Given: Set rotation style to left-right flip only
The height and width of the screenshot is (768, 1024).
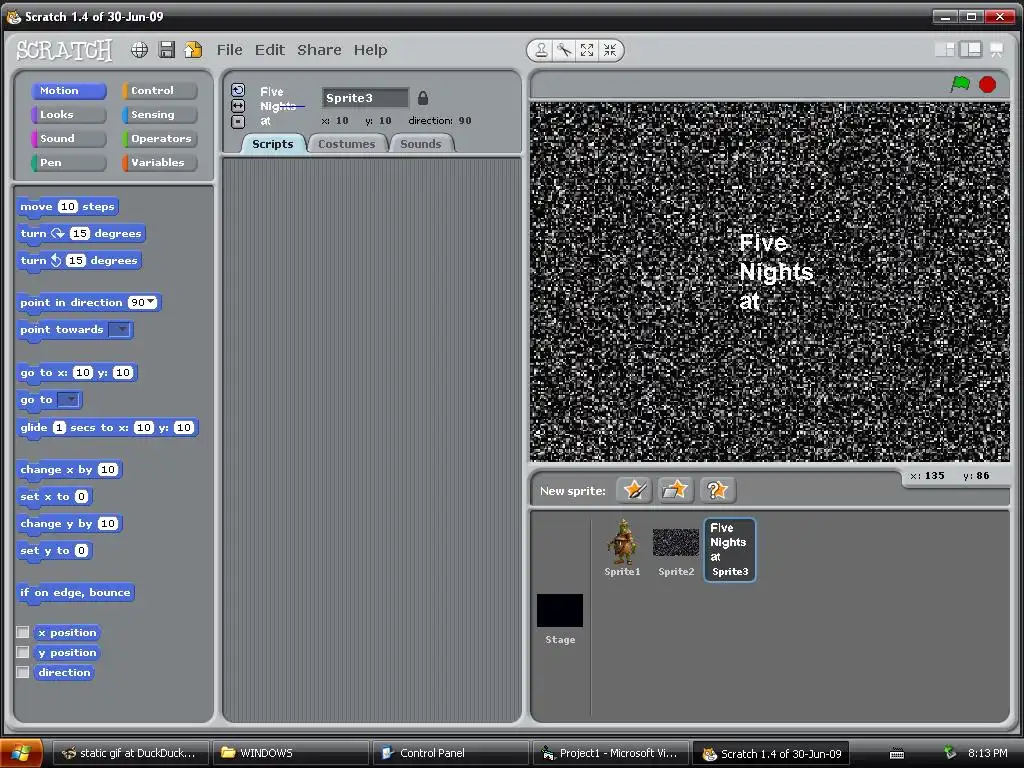Looking at the screenshot, I should [238, 106].
